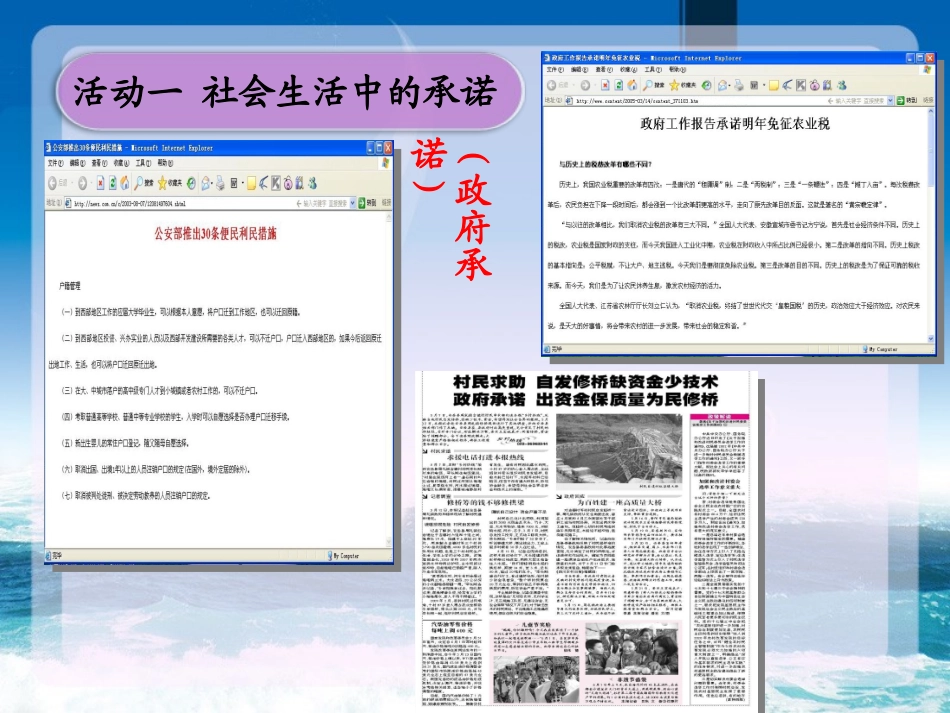
Task: Click the newspaper headline 村民求助 自发修桥缺资金少技术
Action: tap(585, 382)
